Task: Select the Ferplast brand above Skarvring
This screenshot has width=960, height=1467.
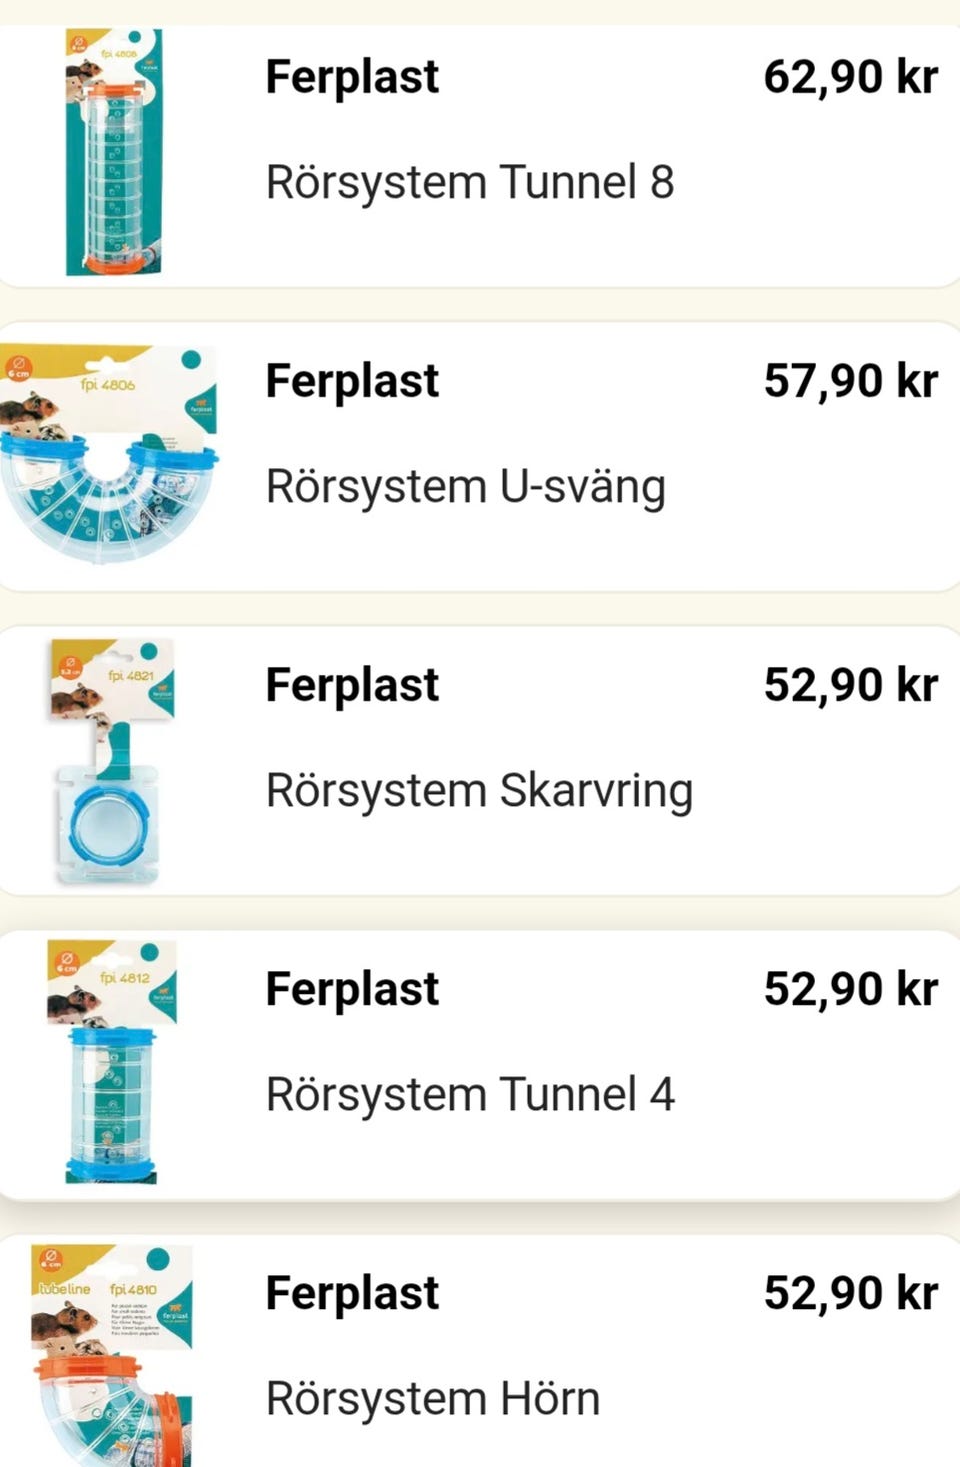Action: click(352, 686)
